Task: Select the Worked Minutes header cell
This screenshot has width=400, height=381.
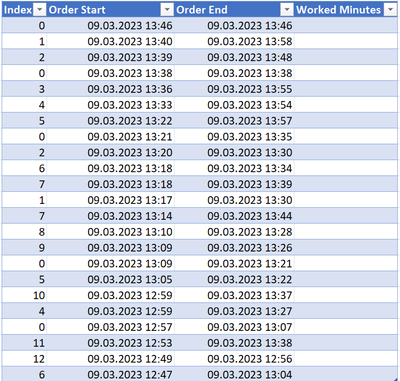Action: [x=346, y=10]
